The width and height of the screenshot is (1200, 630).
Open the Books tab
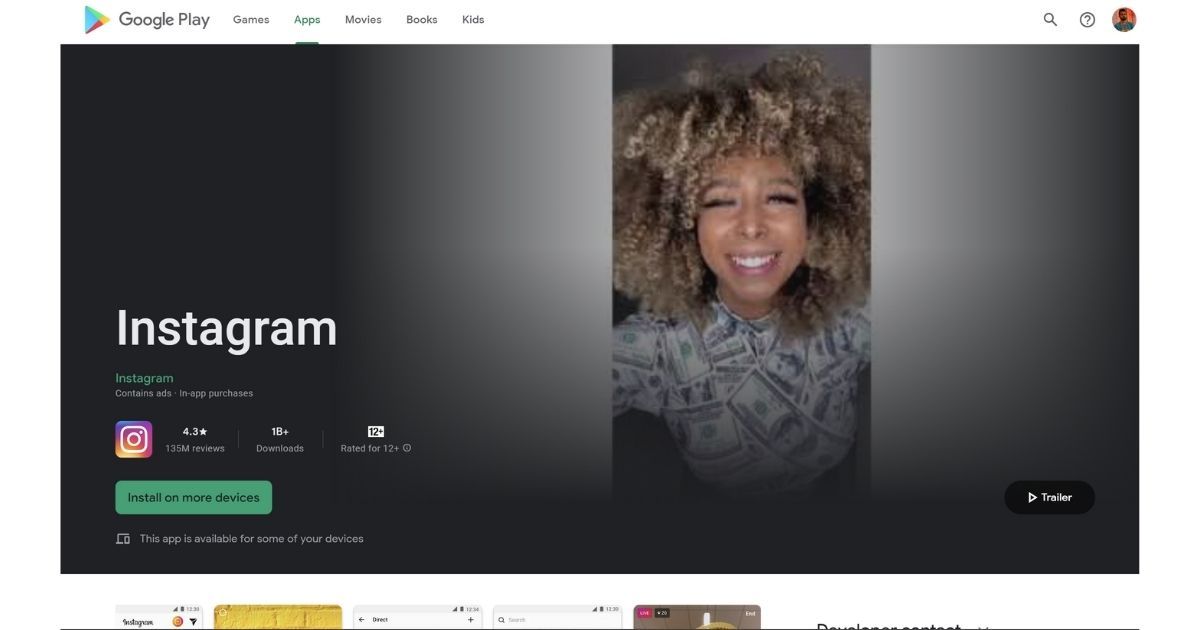pos(422,20)
